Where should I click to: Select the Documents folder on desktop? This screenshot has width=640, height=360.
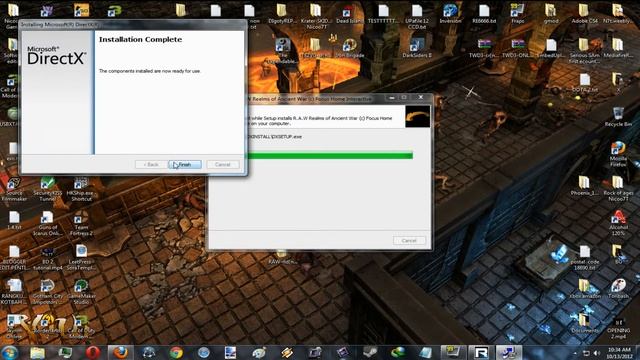[x=584, y=323]
